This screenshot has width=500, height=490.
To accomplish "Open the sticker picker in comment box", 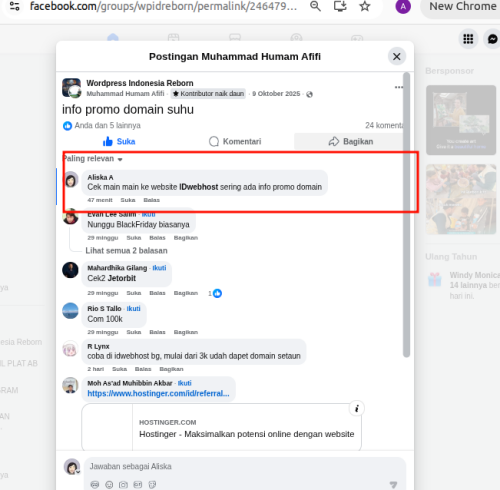I will 152,484.
